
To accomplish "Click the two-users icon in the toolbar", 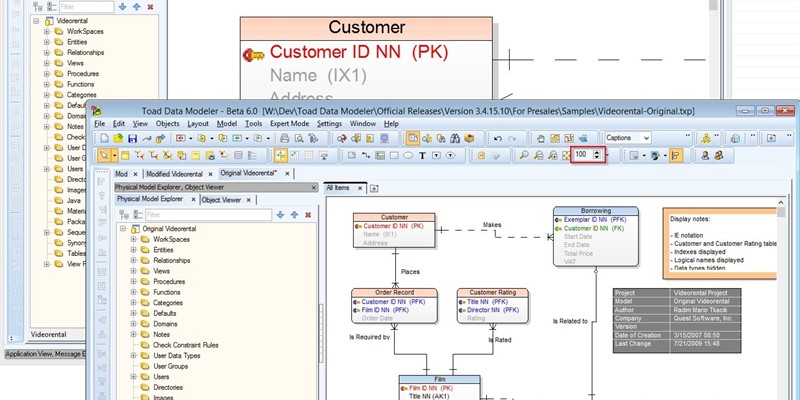I will pyautogui.click(x=718, y=155).
